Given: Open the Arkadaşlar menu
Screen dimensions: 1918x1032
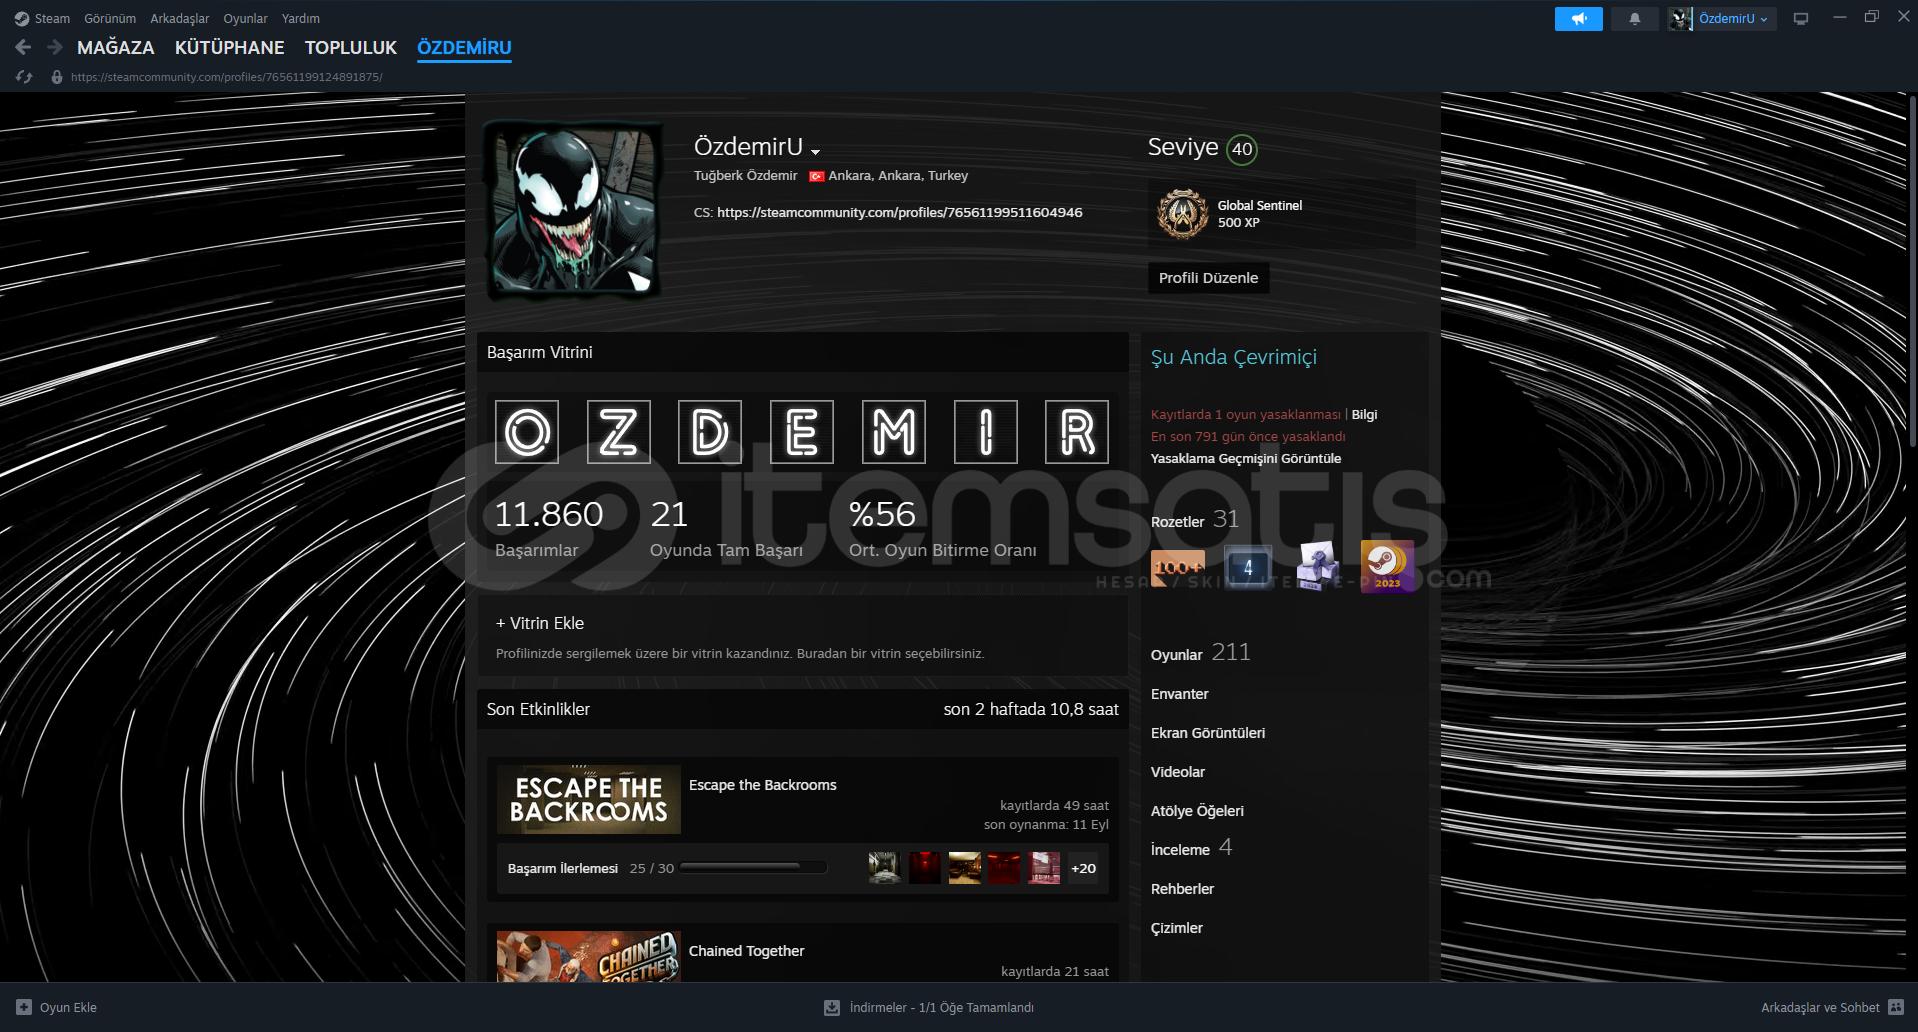Looking at the screenshot, I should [x=180, y=18].
